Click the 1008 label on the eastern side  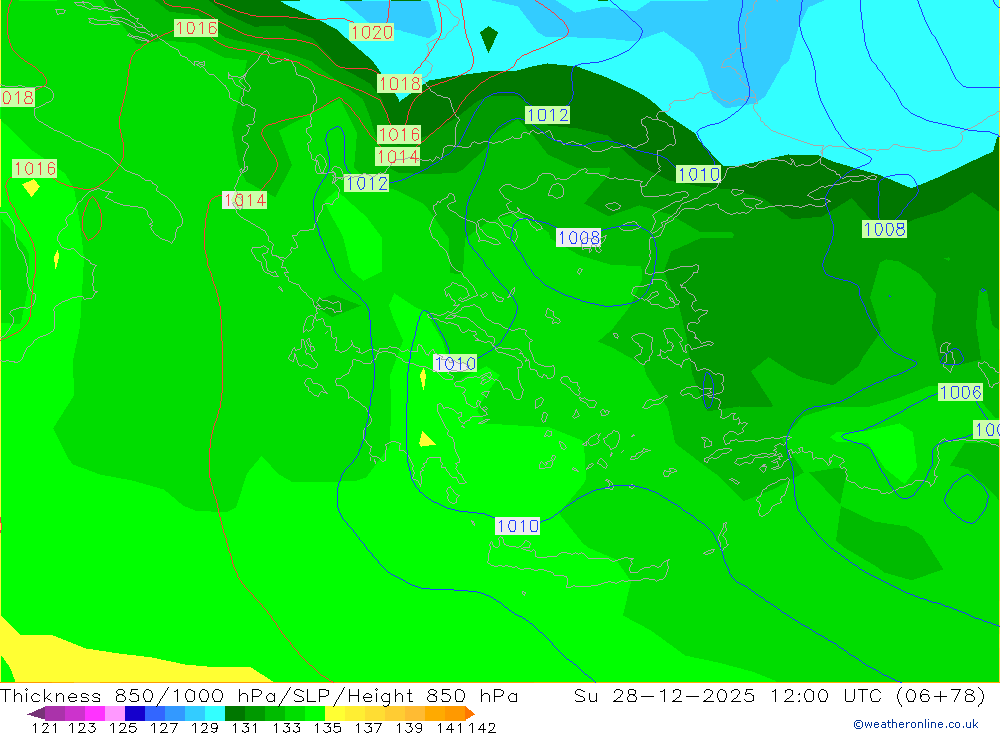pyautogui.click(x=884, y=229)
